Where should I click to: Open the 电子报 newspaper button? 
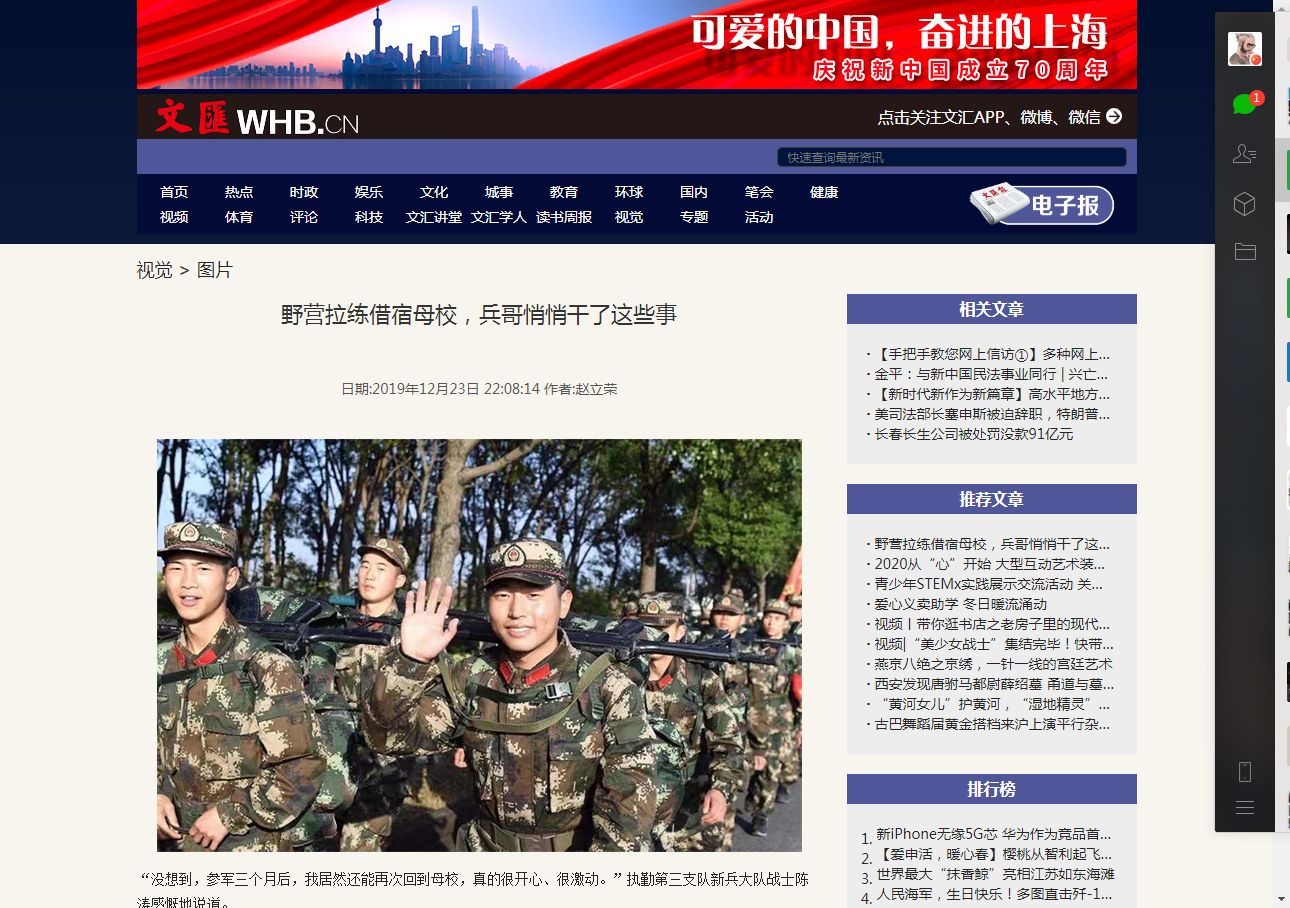point(1041,204)
